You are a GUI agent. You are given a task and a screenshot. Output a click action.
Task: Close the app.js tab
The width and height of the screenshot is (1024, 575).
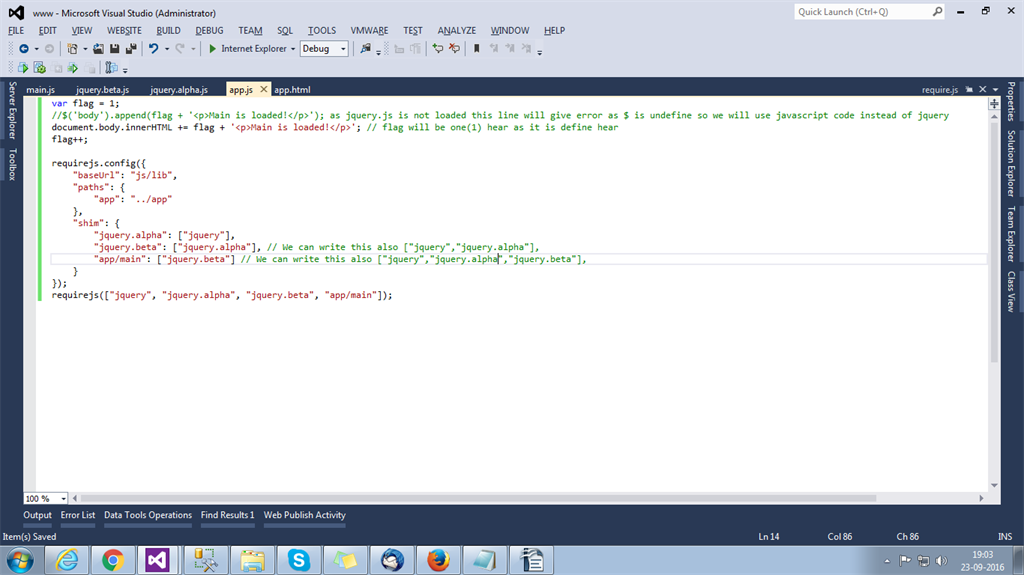click(x=264, y=90)
